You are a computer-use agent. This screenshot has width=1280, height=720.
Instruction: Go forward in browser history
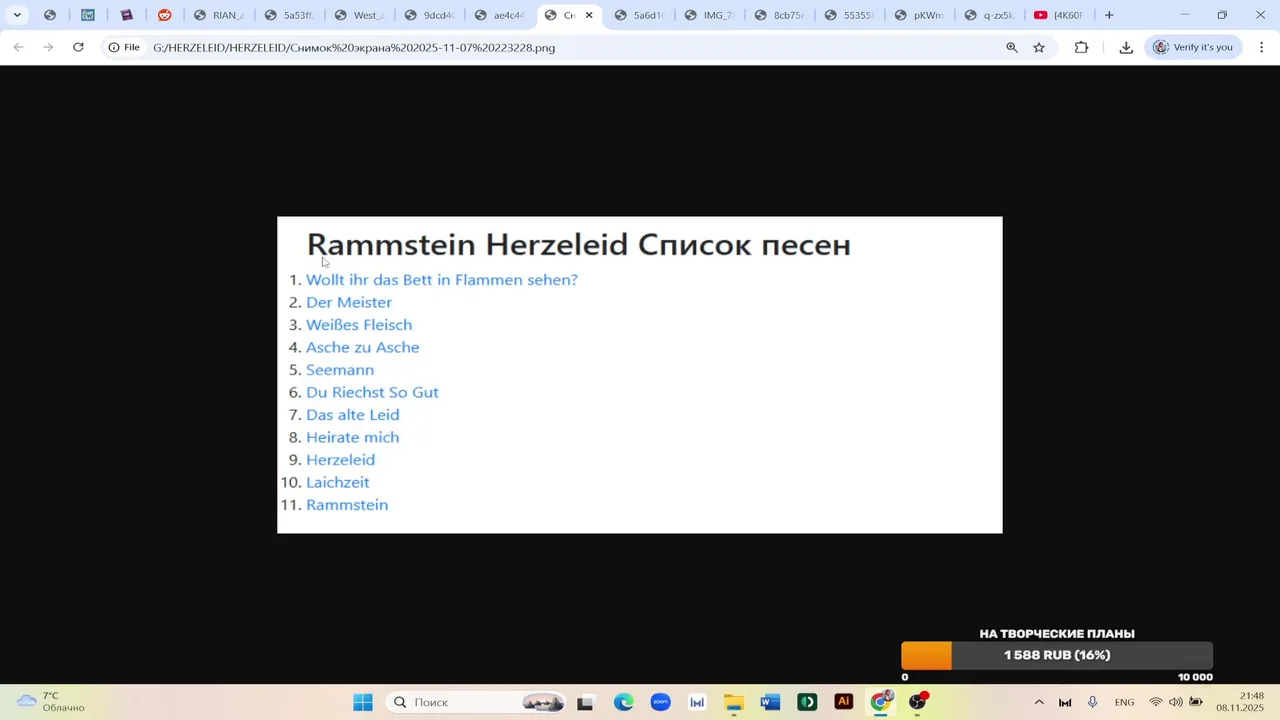click(x=48, y=47)
